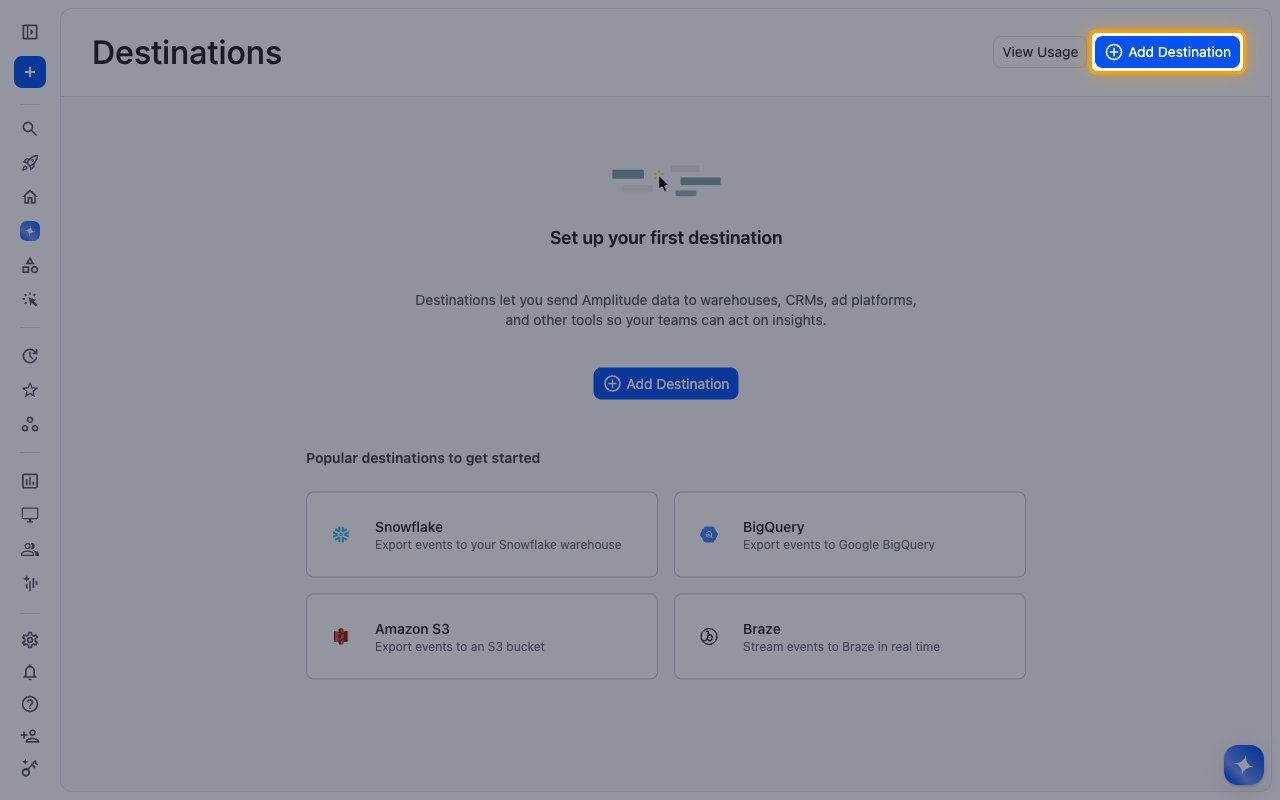Open the rocket getting-started icon

30,163
